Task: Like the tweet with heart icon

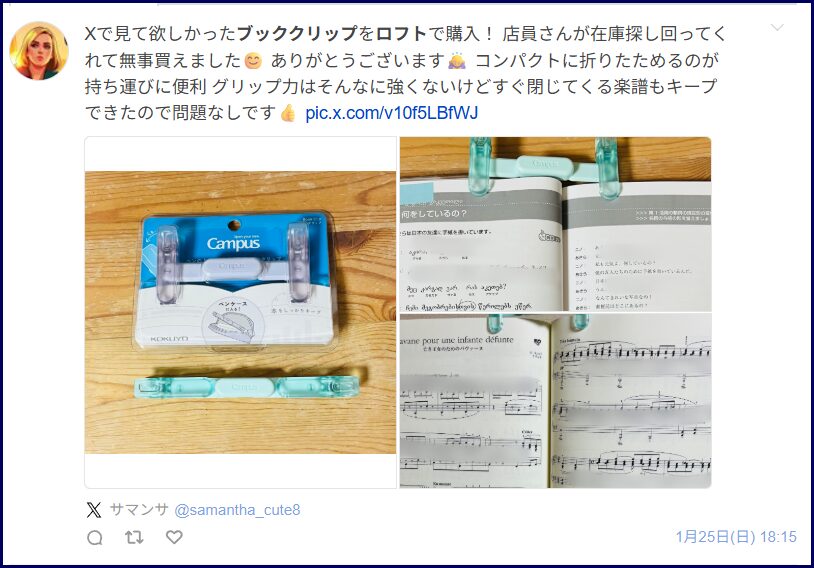Action: pyautogui.click(x=174, y=537)
